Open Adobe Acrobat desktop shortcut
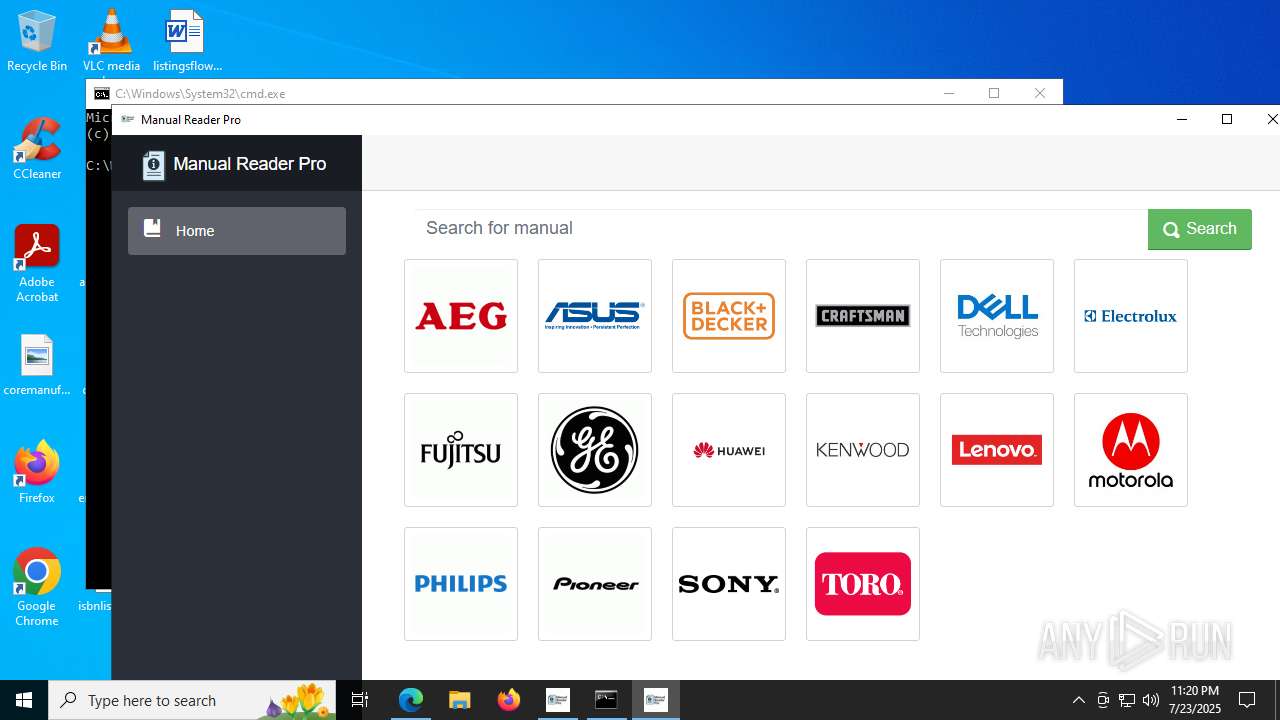This screenshot has height=720, width=1280. click(37, 264)
